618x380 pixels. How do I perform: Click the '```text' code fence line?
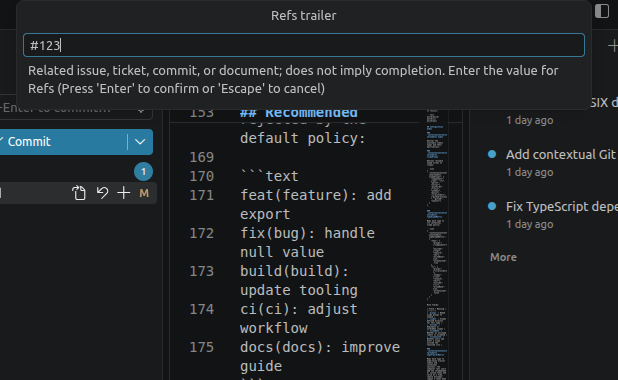tap(270, 176)
